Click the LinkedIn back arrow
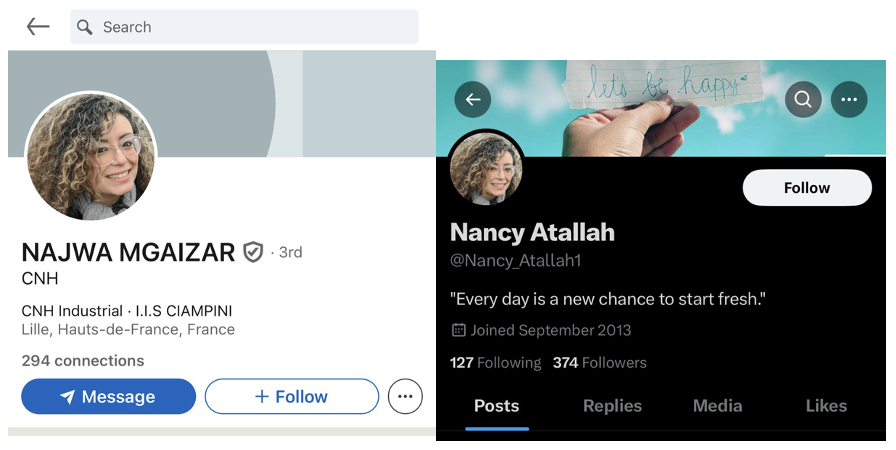The height and width of the screenshot is (450, 896). (x=38, y=27)
